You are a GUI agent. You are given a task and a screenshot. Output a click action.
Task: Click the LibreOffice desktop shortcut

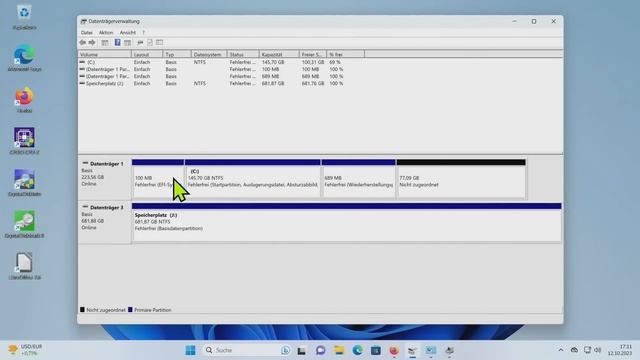pyautogui.click(x=24, y=267)
